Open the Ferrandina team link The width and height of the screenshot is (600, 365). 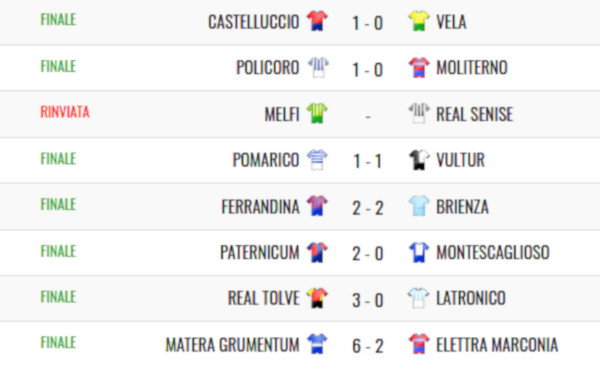pyautogui.click(x=260, y=207)
